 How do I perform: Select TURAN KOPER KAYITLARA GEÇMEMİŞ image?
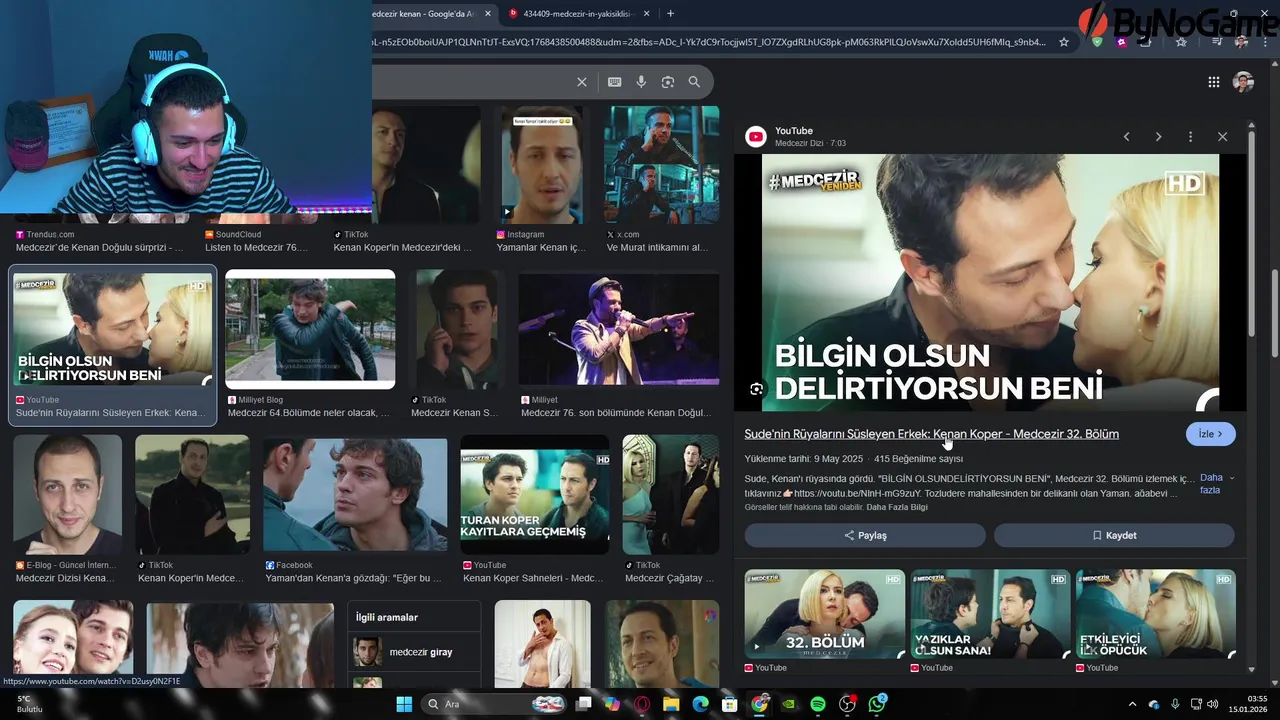tap(535, 494)
